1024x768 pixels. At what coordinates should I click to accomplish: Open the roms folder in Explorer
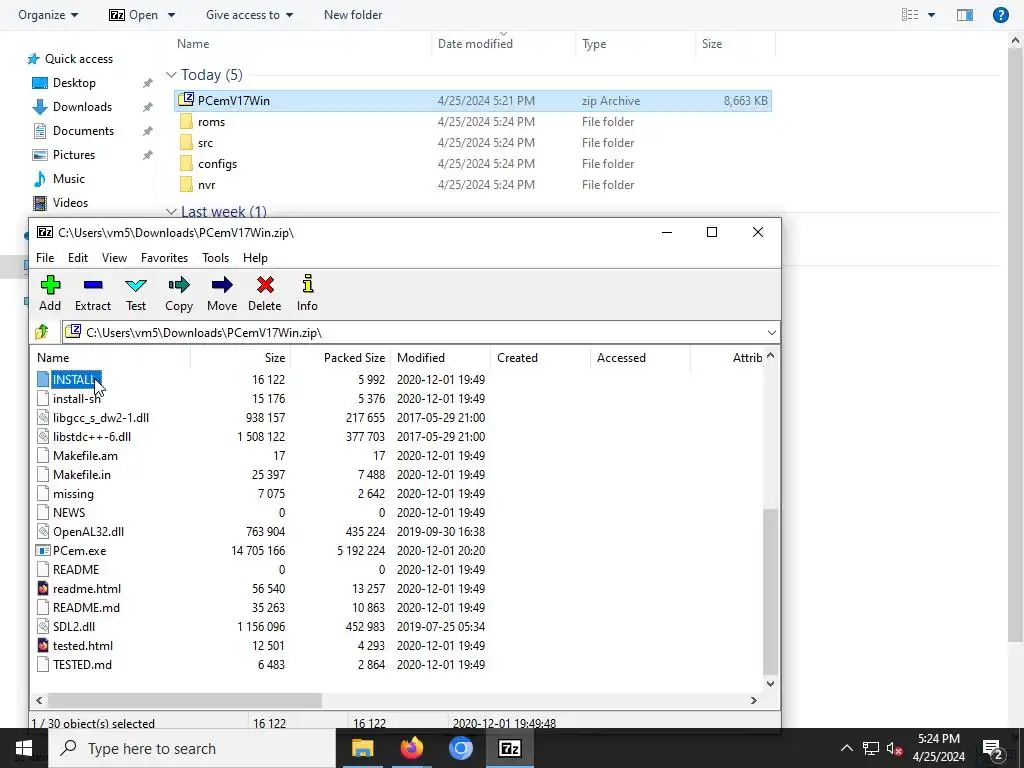click(x=211, y=121)
